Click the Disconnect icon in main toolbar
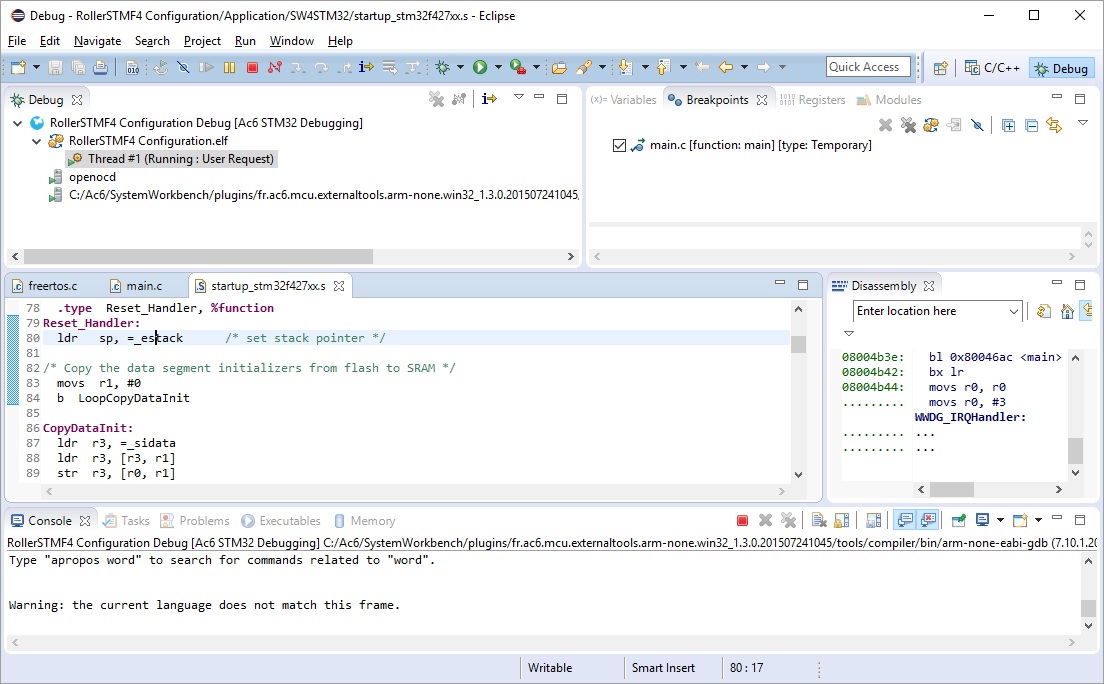The width and height of the screenshot is (1104, 684). tap(274, 67)
